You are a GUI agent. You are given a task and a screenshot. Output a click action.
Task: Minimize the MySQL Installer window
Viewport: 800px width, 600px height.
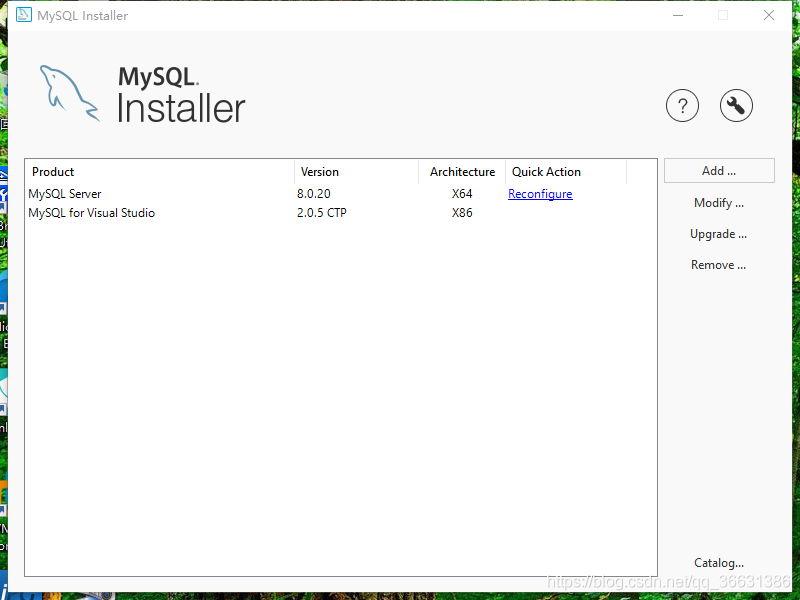click(678, 15)
